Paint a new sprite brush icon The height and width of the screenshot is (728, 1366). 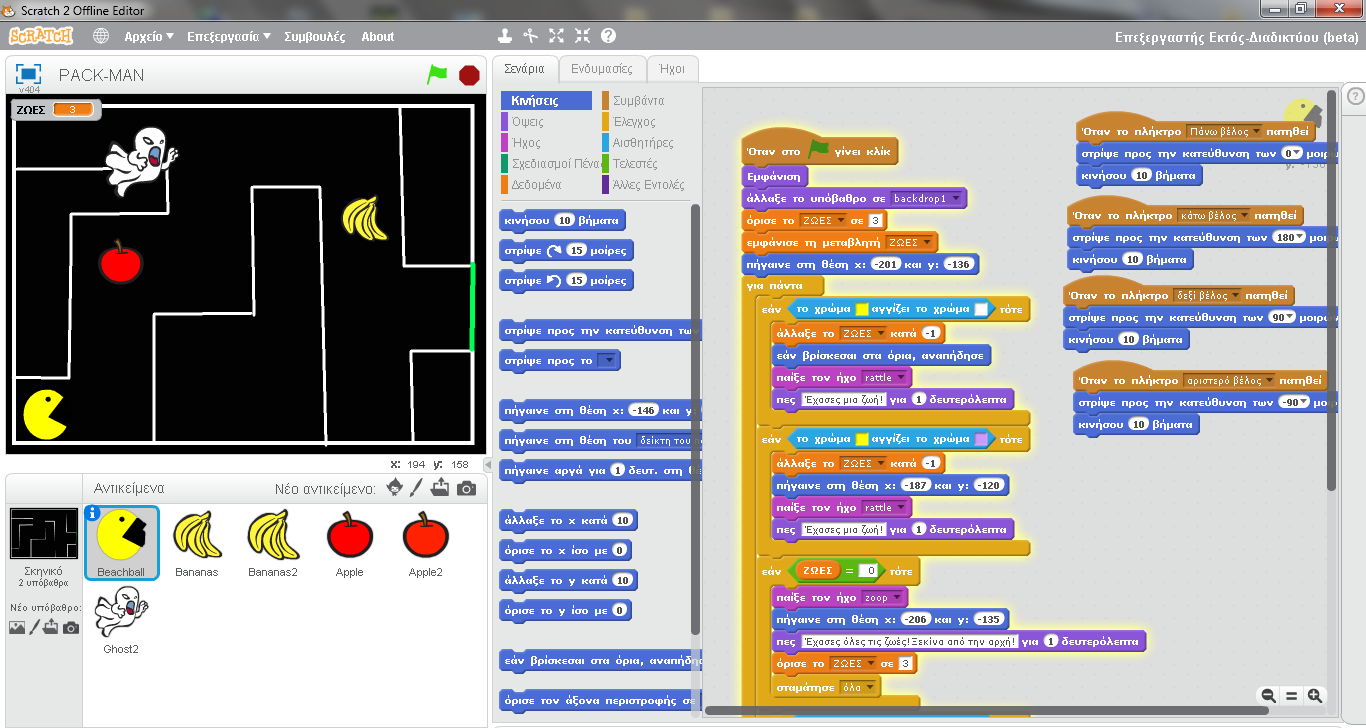pos(418,488)
